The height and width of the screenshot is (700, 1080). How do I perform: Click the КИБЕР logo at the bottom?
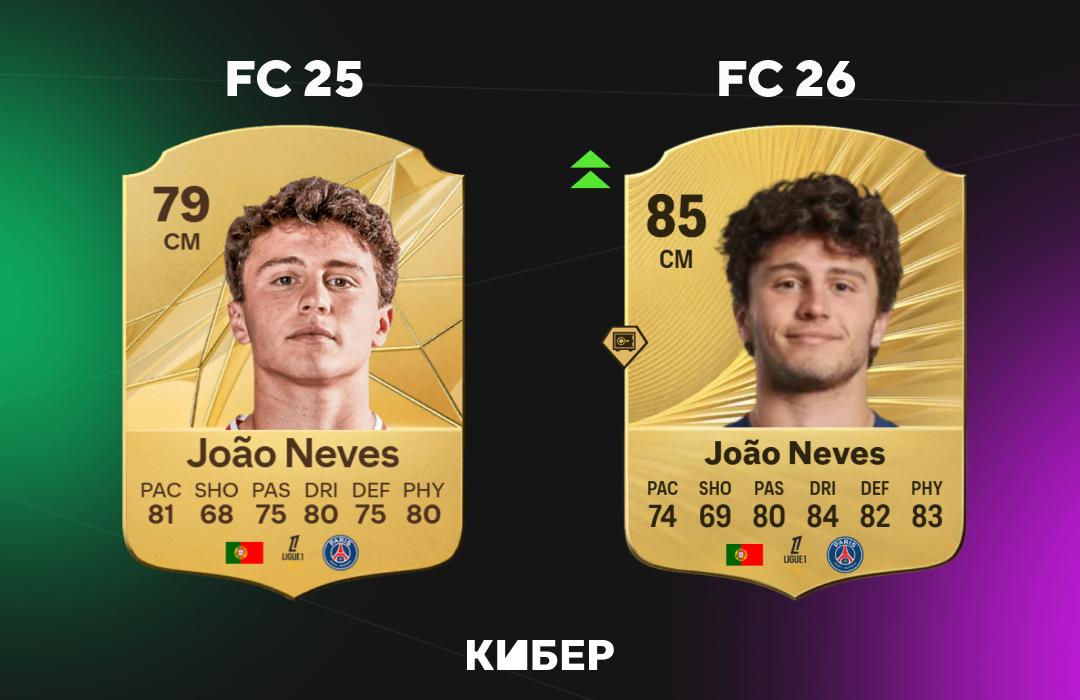[x=540, y=655]
